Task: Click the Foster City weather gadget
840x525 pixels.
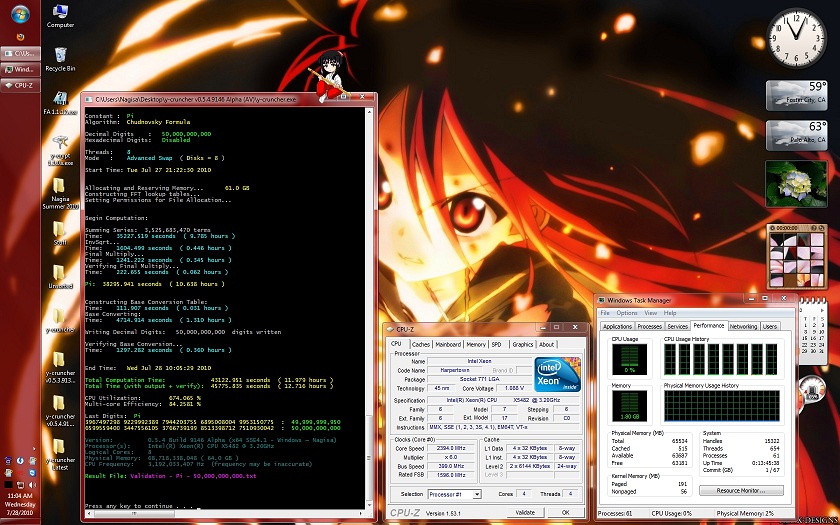Action: [795, 95]
